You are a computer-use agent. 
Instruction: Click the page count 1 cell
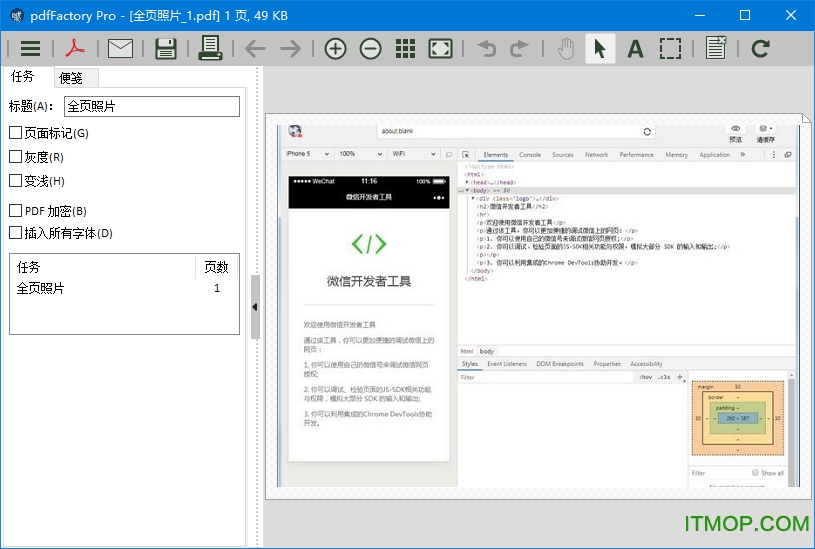pyautogui.click(x=217, y=288)
